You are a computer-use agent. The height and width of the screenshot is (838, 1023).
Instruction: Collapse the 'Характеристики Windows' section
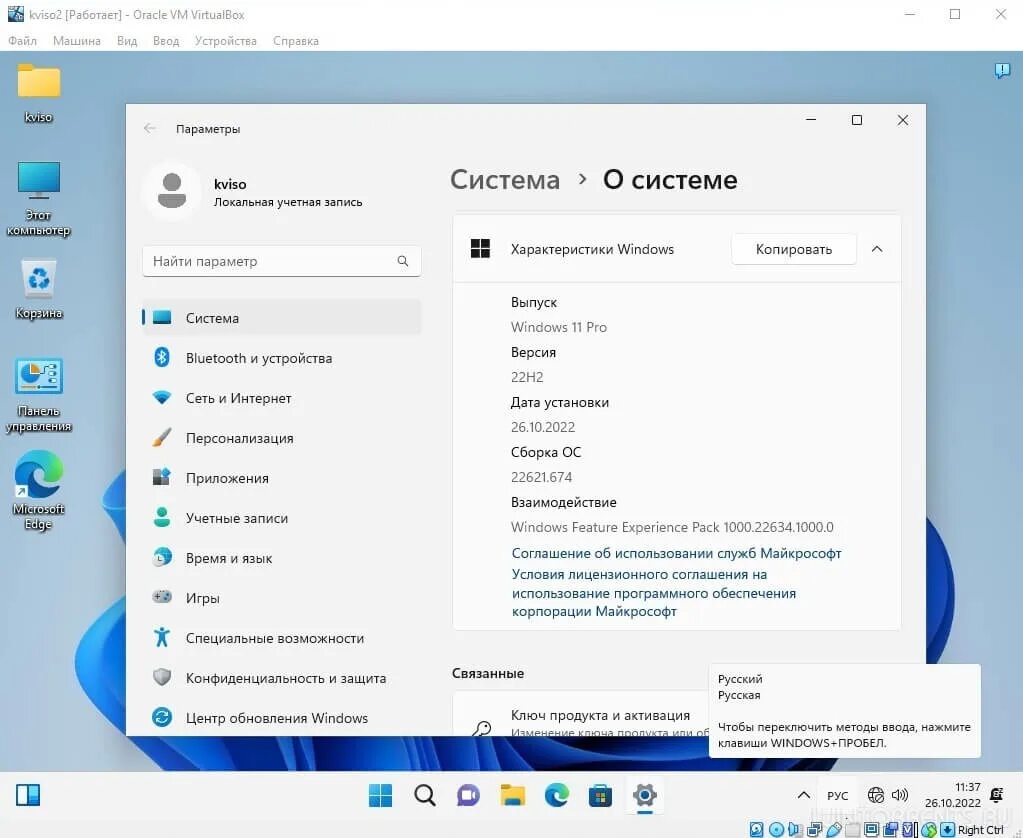[x=878, y=249]
